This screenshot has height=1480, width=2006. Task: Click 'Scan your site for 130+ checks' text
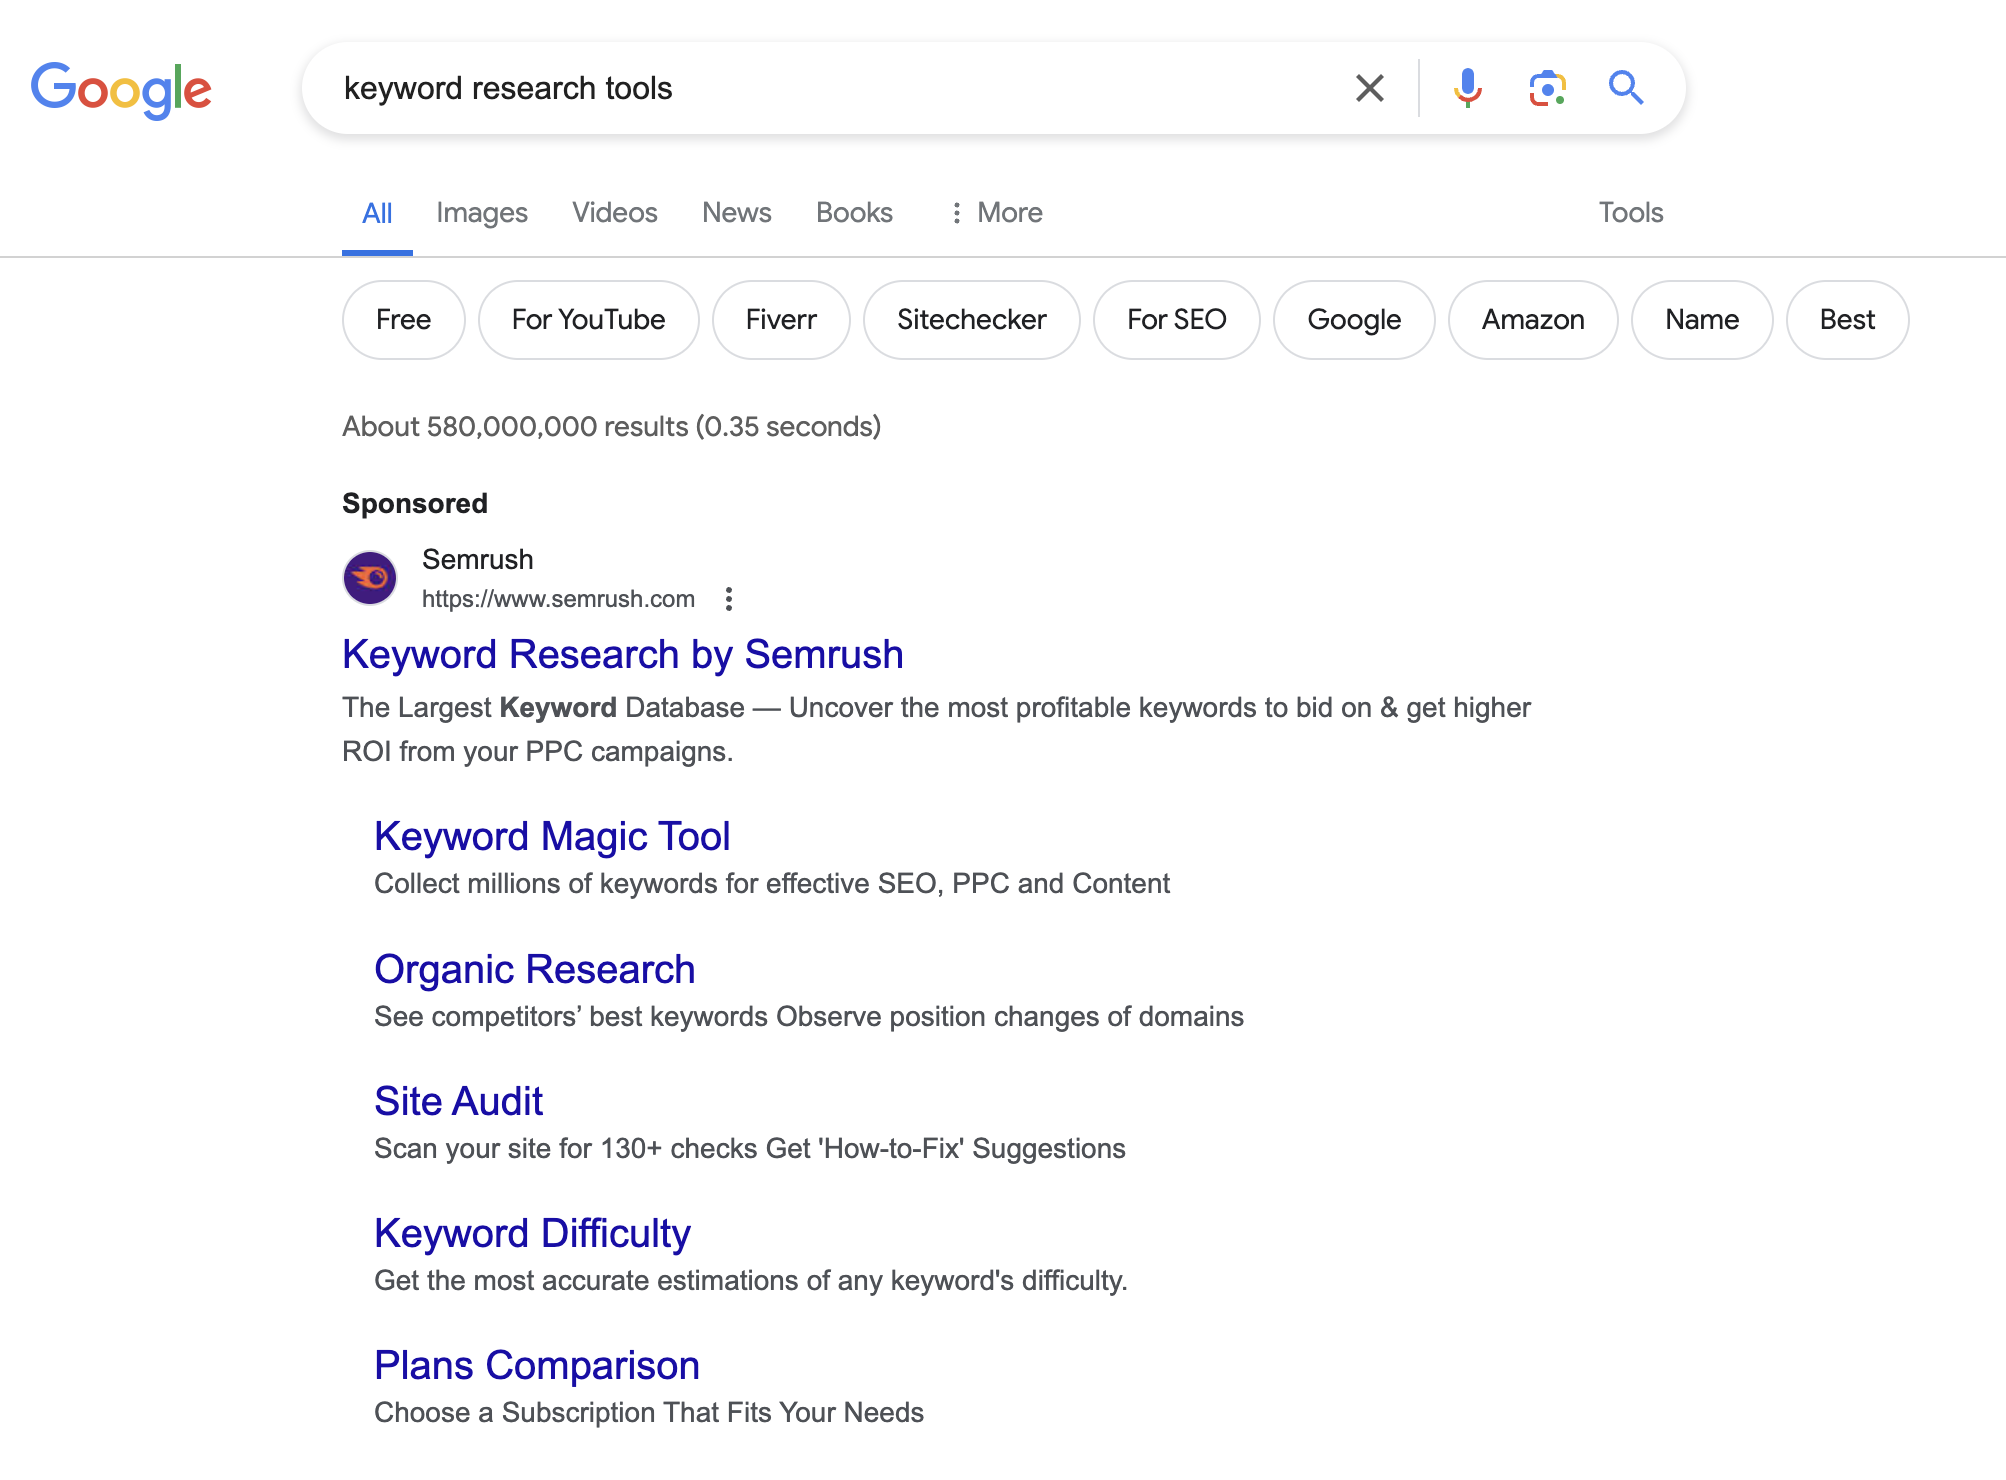click(750, 1149)
